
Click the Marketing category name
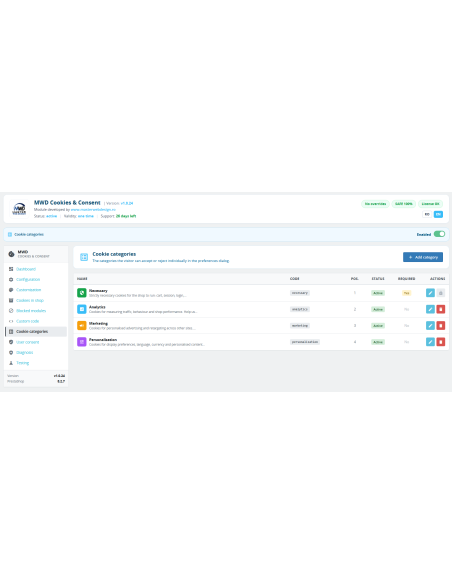coord(98,323)
